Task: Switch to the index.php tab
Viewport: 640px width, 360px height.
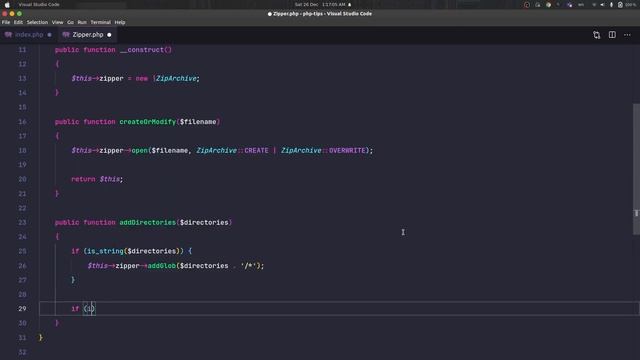Action: [28, 35]
